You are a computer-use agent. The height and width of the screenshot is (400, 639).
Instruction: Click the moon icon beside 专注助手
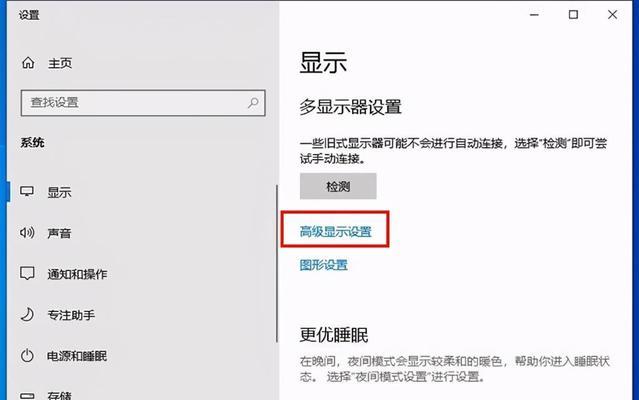27,314
